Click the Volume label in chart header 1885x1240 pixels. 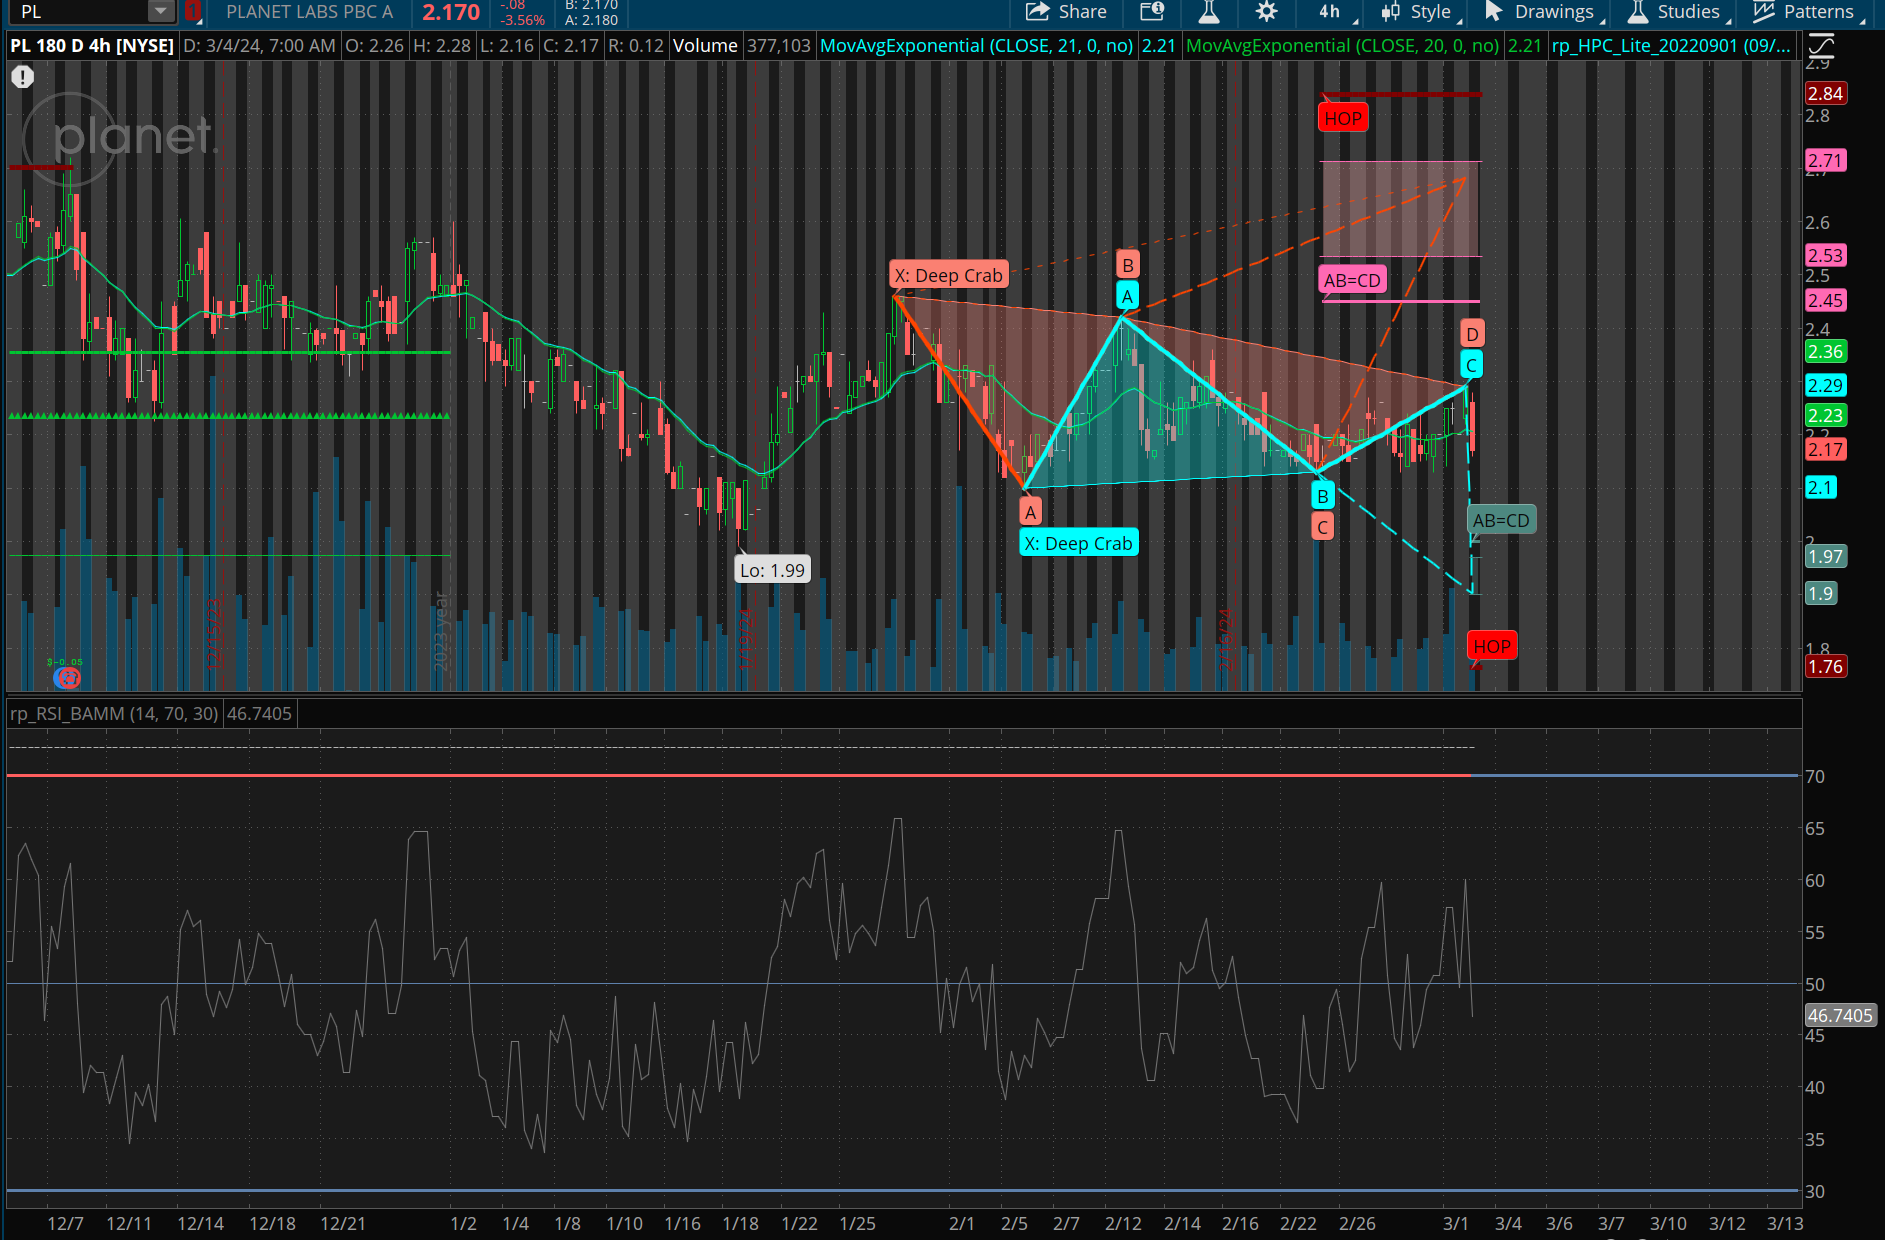click(x=705, y=46)
